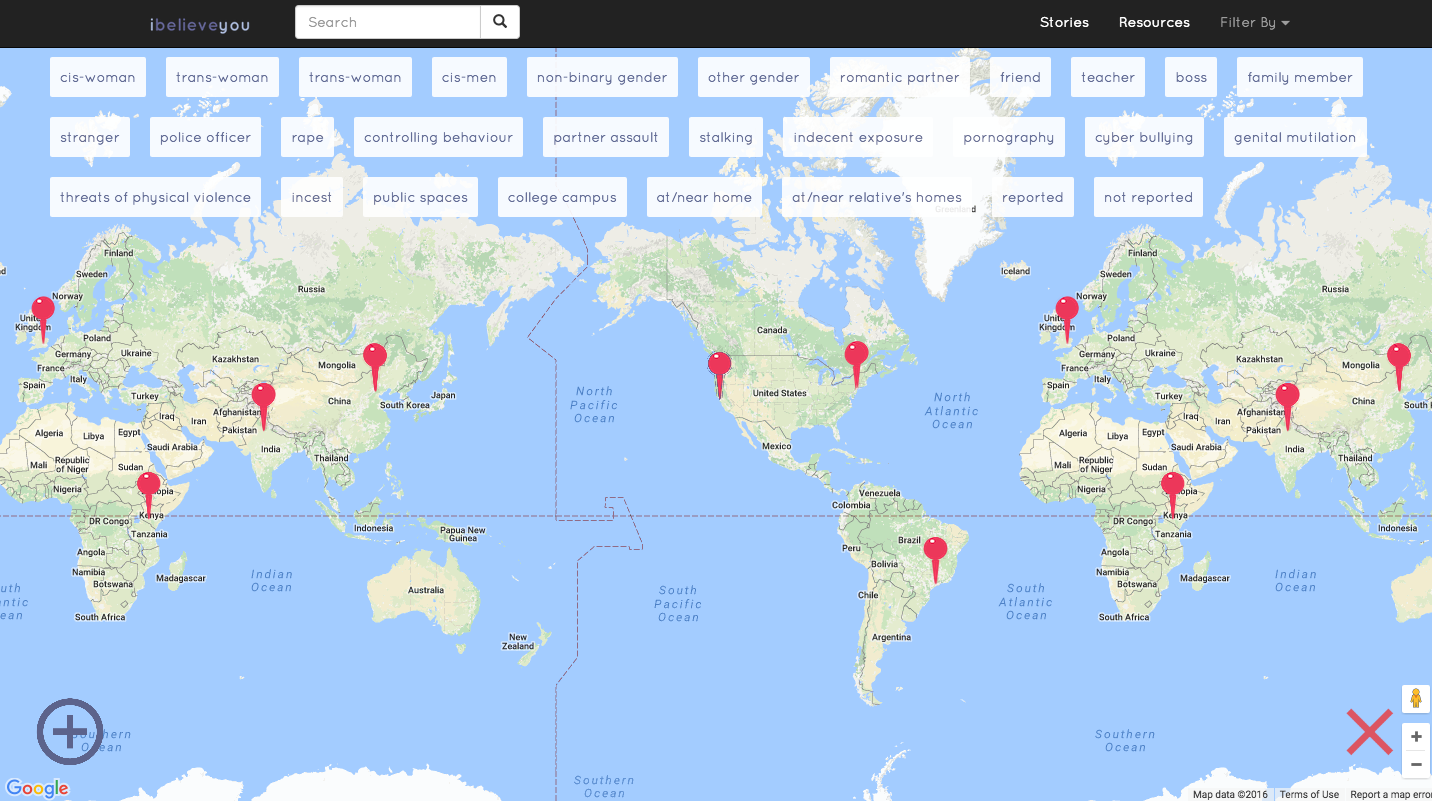Filter by at/near relative's homes
This screenshot has height=801, width=1432.
[877, 197]
